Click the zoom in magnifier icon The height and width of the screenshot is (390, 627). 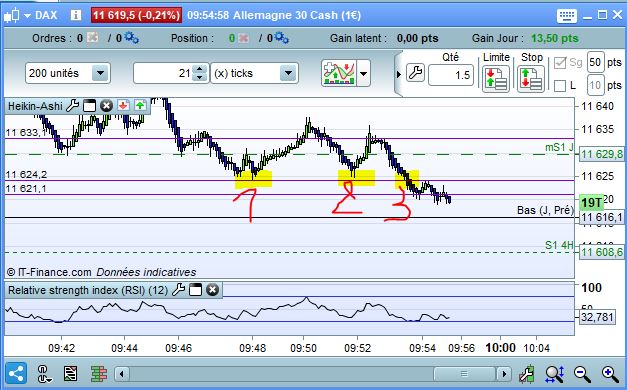[x=610, y=374]
